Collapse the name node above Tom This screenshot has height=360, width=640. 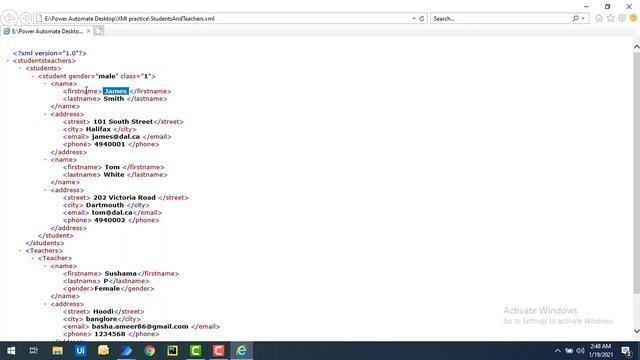(x=46, y=160)
